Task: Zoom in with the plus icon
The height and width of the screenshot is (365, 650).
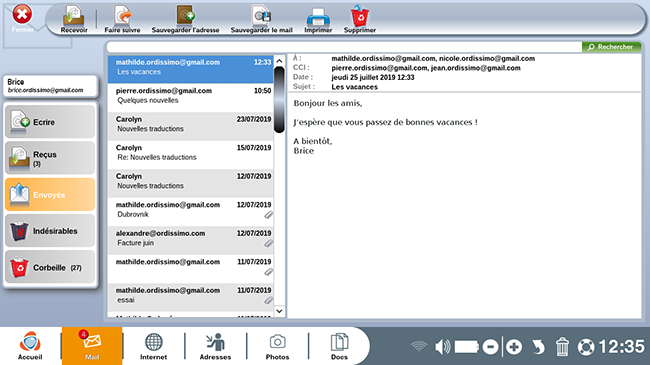Action: coord(514,346)
